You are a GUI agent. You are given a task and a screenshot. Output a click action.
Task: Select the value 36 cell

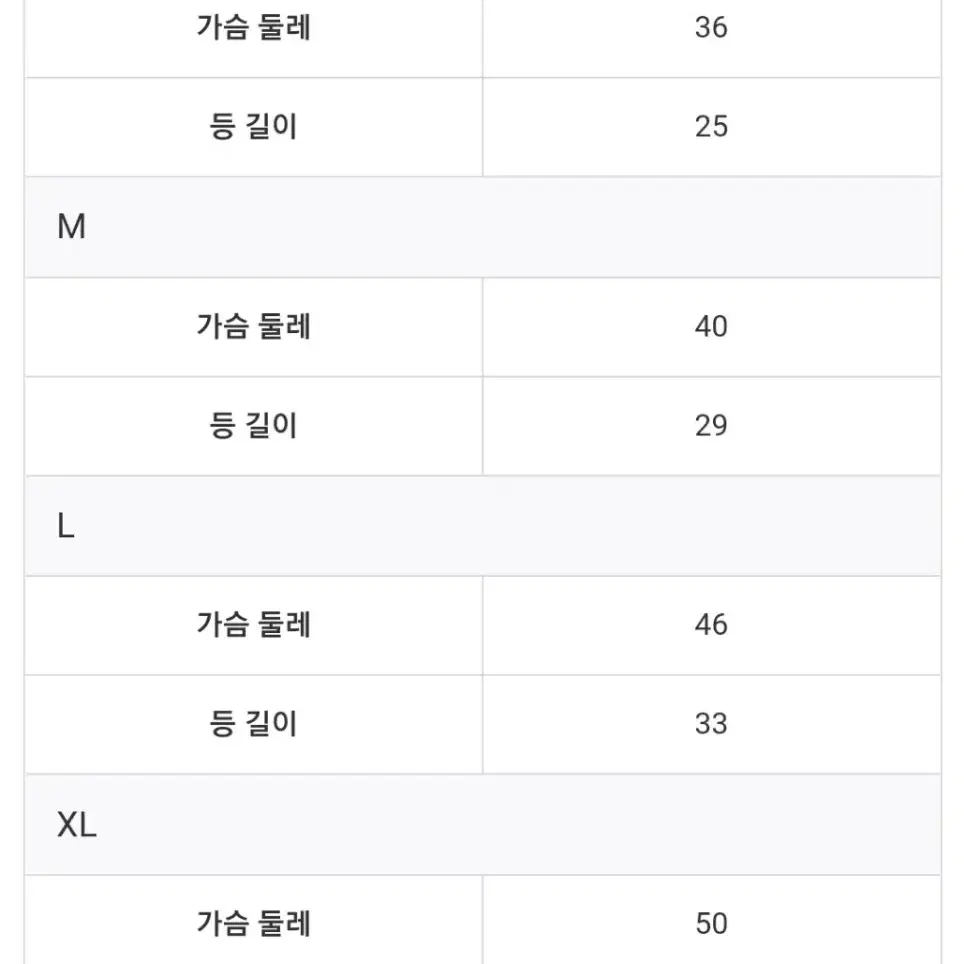pyautogui.click(x=712, y=28)
